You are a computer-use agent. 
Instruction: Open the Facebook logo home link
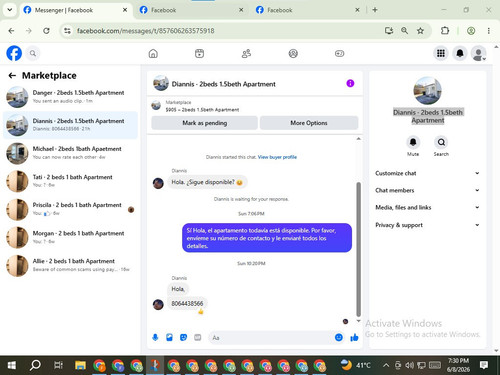pos(14,53)
